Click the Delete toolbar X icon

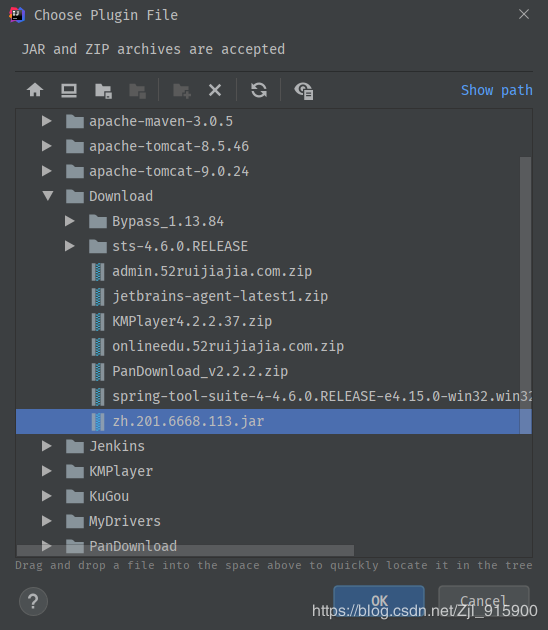tap(215, 90)
